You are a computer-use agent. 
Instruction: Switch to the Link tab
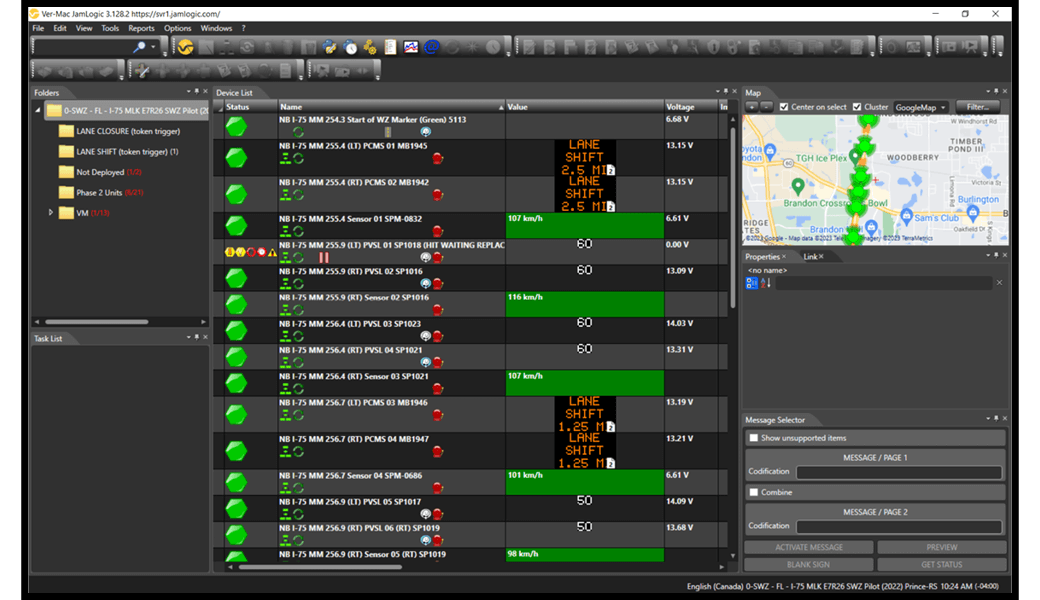click(810, 257)
